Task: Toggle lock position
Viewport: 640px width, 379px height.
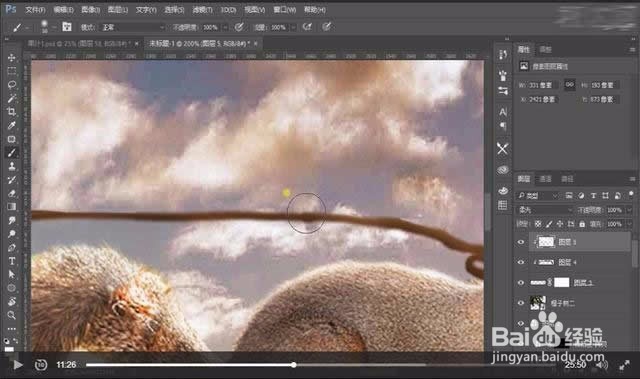Action: click(x=560, y=224)
